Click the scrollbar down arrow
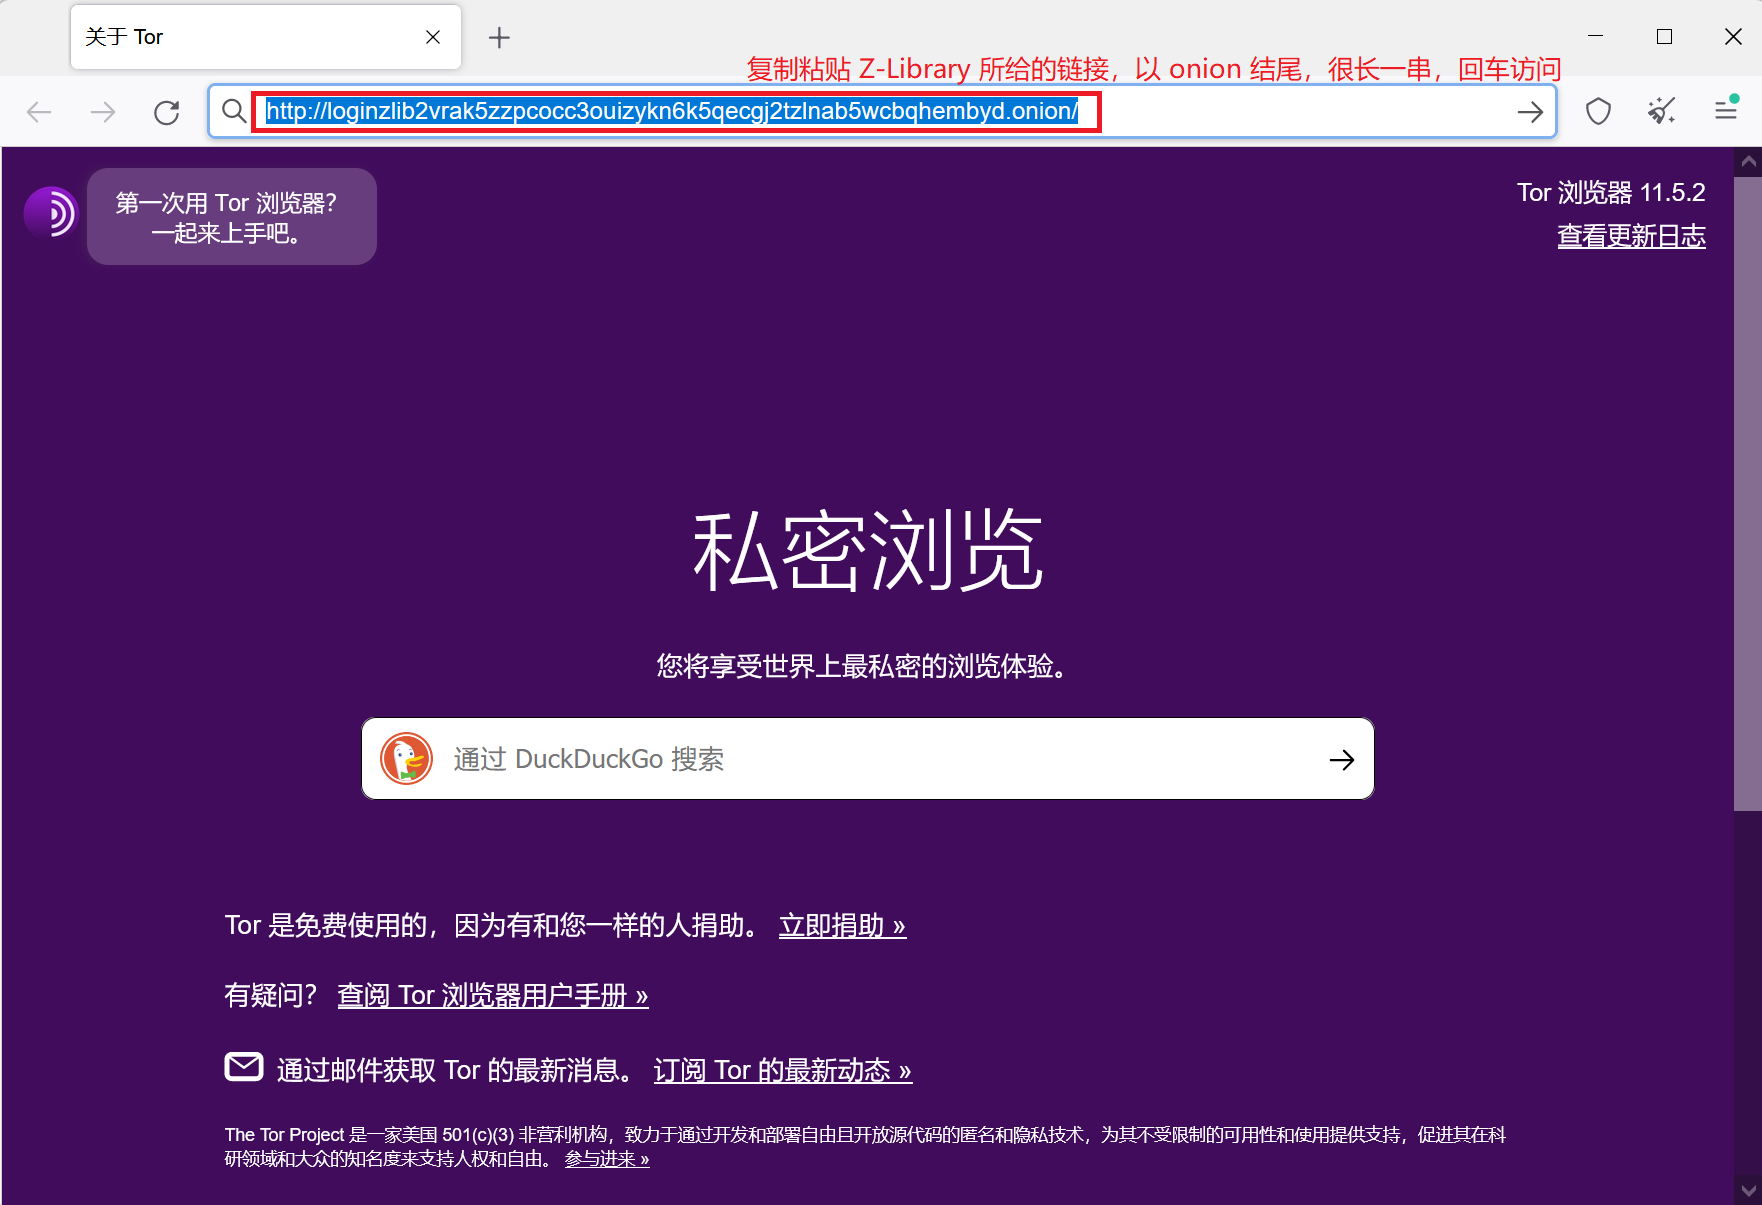Screen dimensions: 1762x1205 [x=1747, y=1190]
